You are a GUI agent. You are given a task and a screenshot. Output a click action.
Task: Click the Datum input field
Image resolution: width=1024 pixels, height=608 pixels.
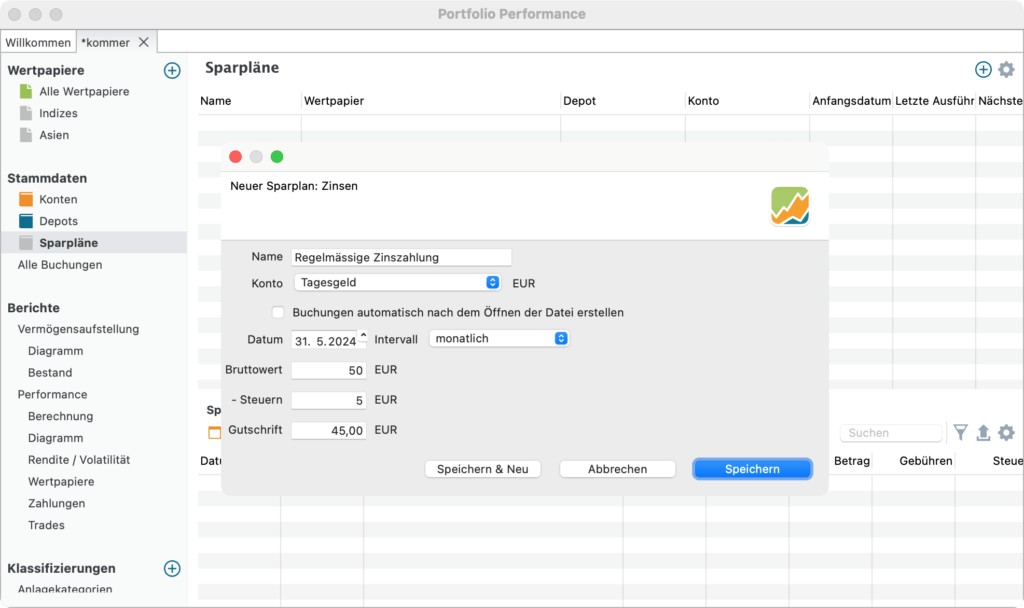tap(325, 341)
